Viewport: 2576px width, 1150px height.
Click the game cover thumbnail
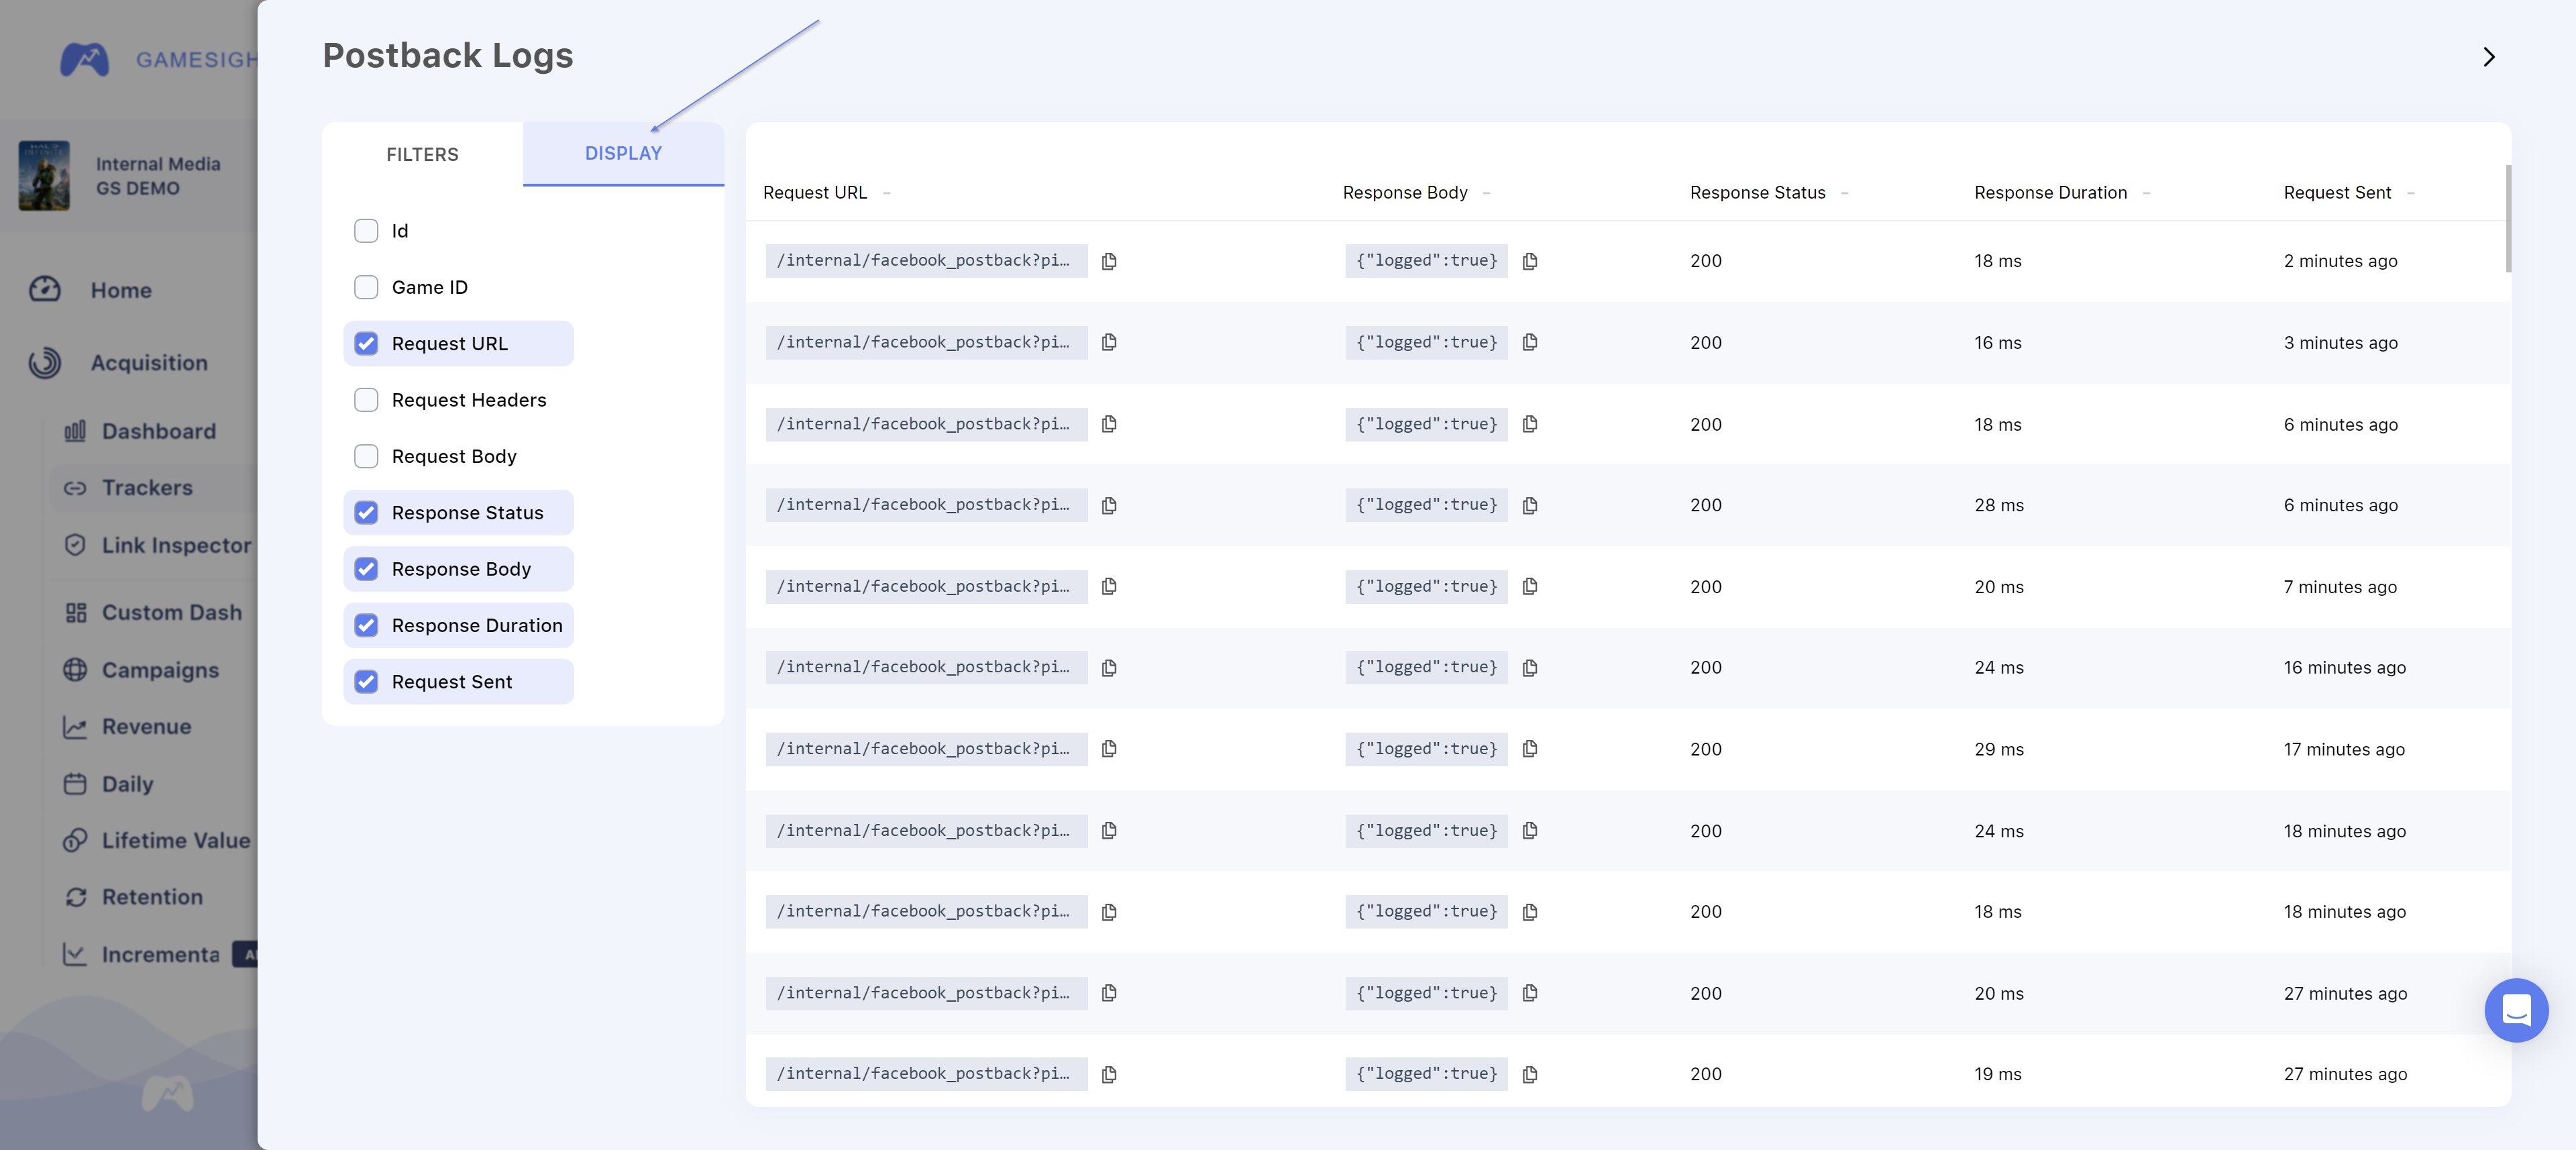[44, 176]
